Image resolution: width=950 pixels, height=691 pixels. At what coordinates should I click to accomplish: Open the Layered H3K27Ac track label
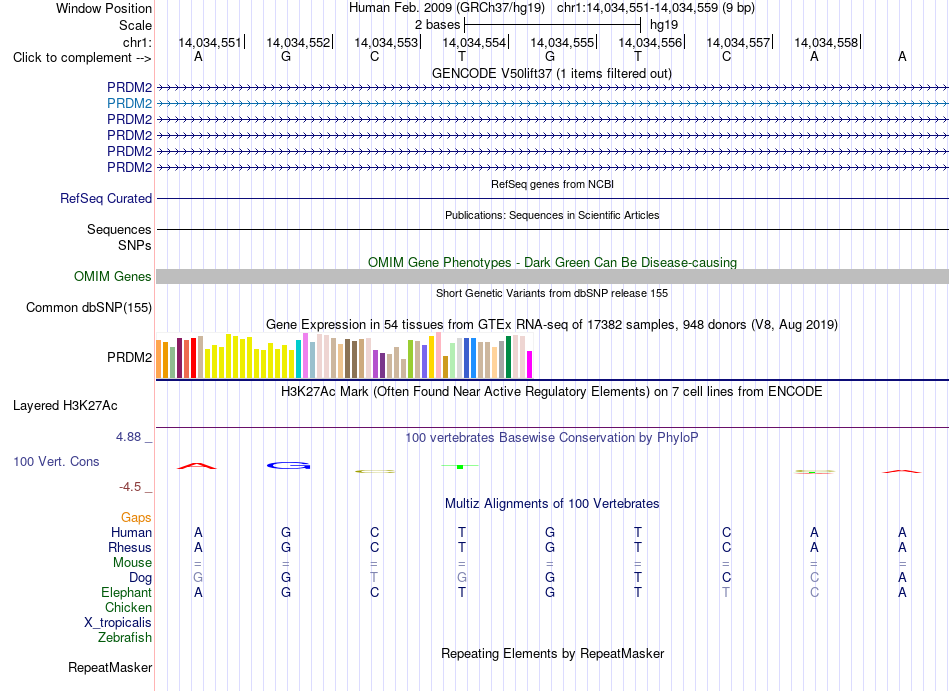point(65,406)
